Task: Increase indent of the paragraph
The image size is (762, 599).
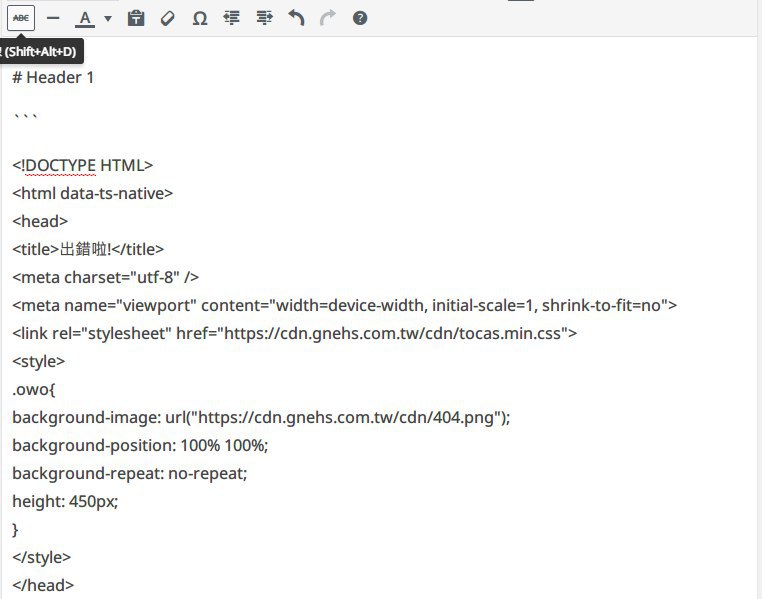Action: [x=264, y=18]
